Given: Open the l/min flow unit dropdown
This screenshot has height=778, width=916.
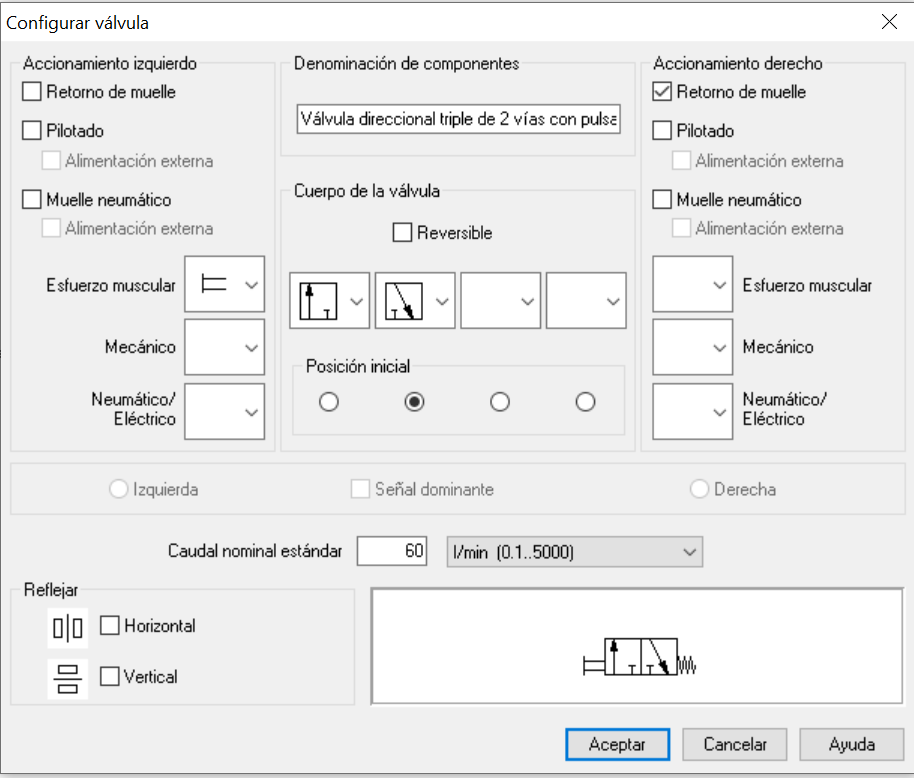Looking at the screenshot, I should click(x=574, y=551).
